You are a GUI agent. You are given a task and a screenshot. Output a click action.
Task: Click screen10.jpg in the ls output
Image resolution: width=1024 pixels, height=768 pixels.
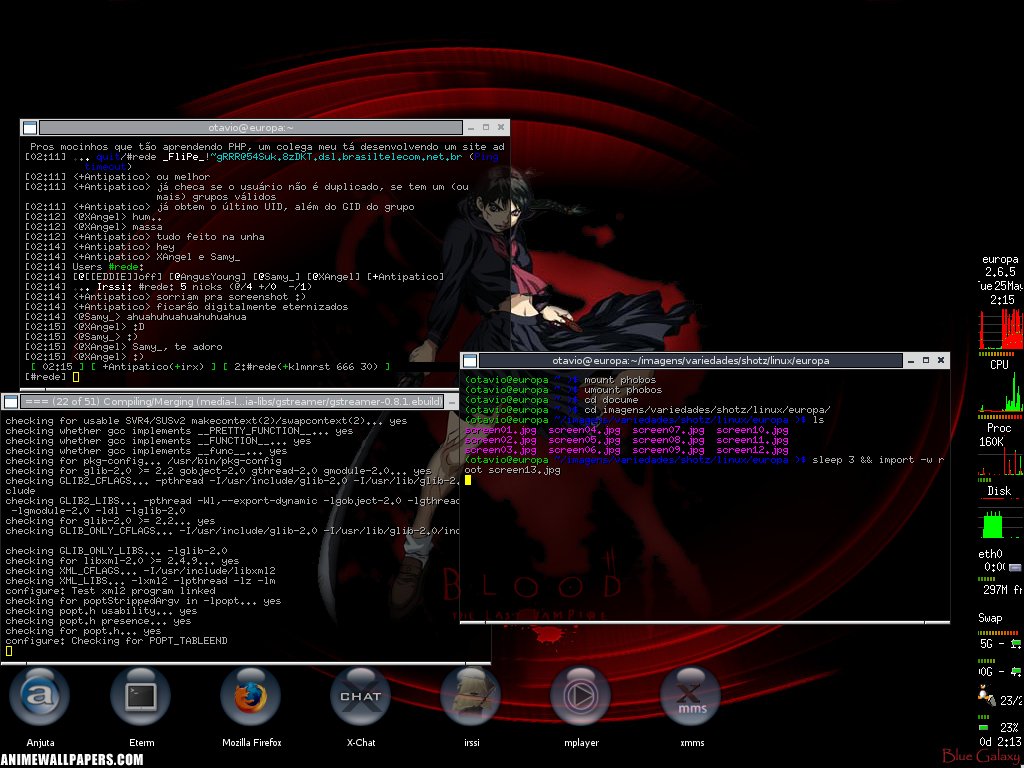[x=752, y=430]
